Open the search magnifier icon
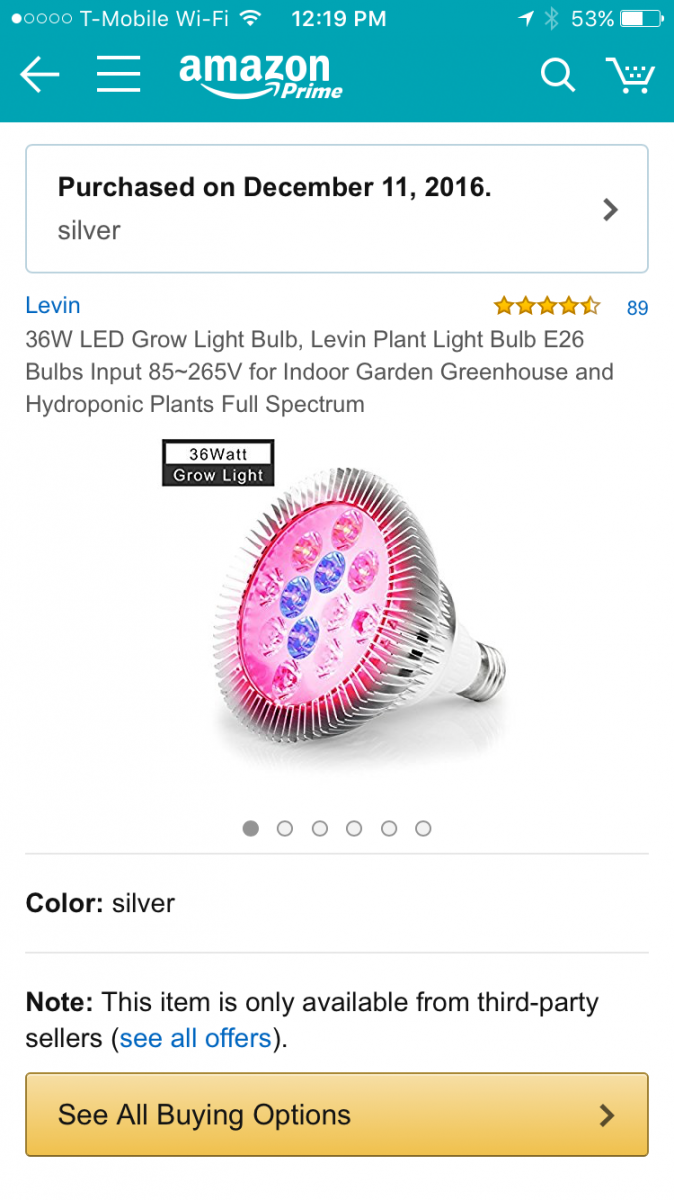The image size is (674, 1200). coord(557,75)
